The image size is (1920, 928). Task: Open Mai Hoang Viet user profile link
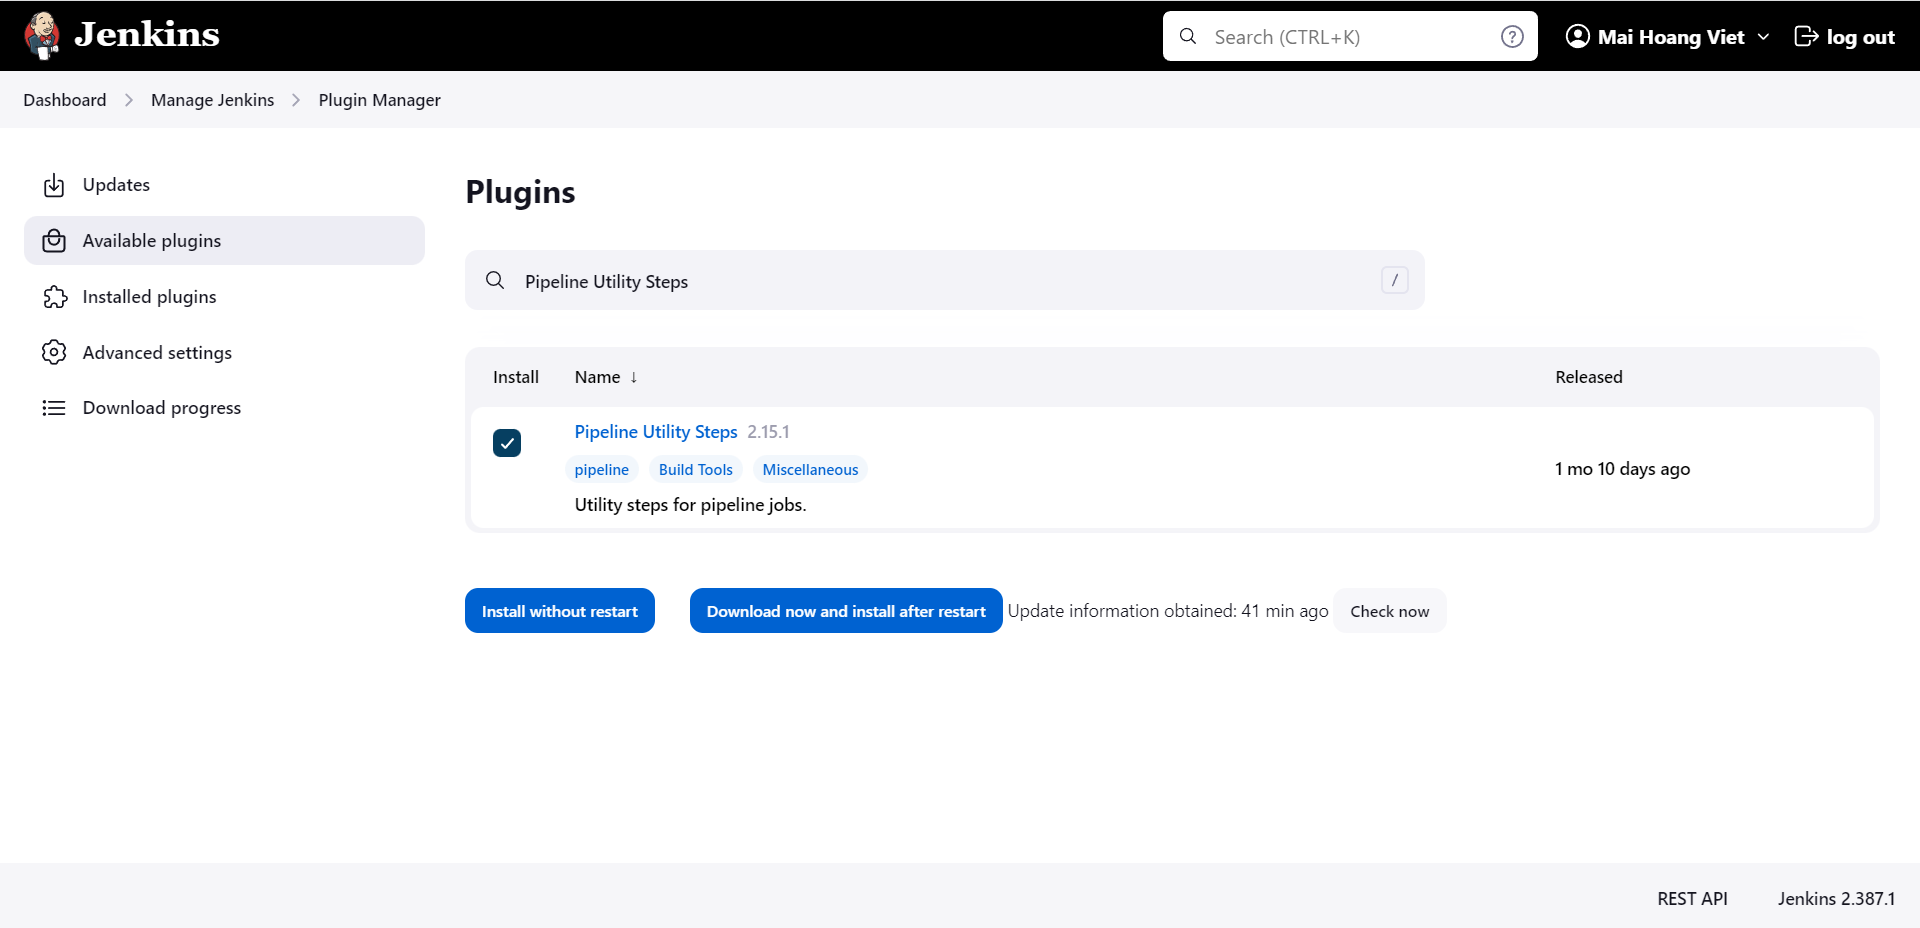[x=1670, y=37]
